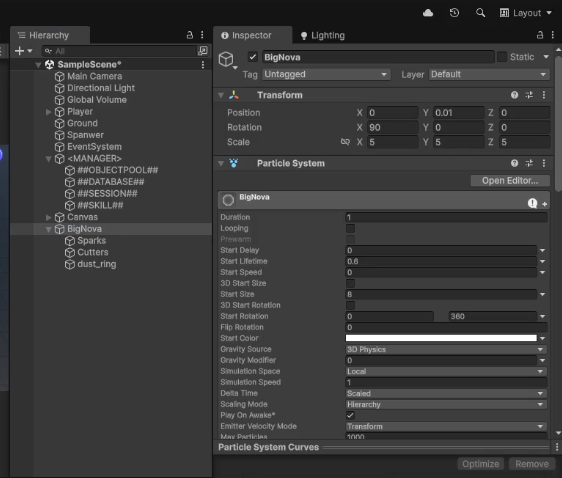The image size is (562, 478).
Task: Toggle the Play On Awake checkbox
Action: 351,415
